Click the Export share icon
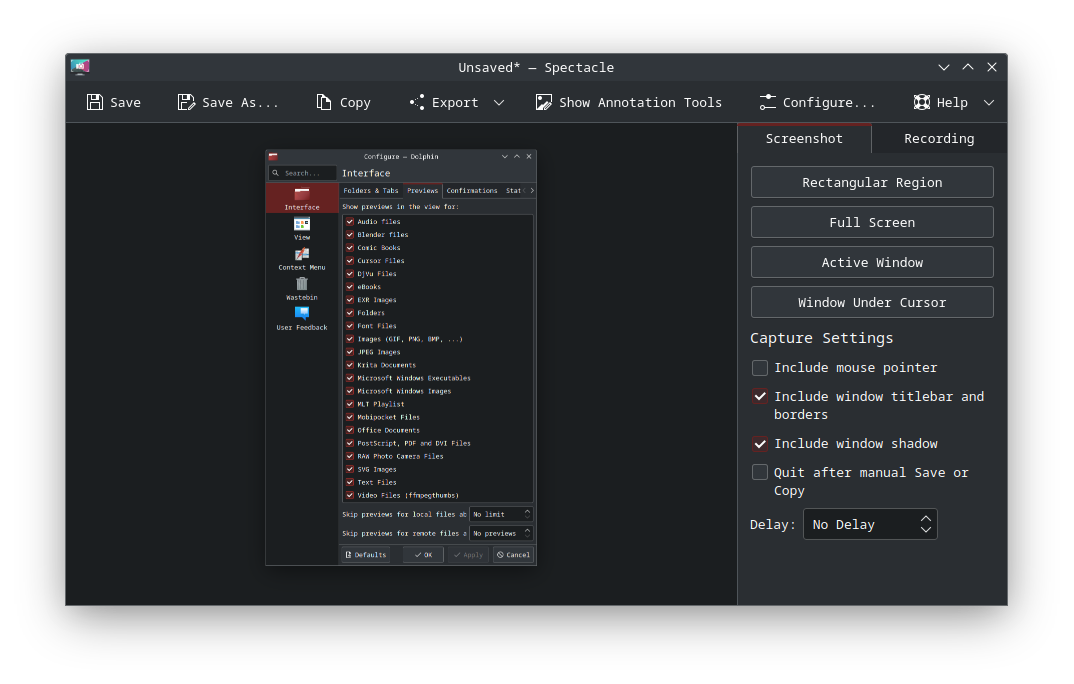The height and width of the screenshot is (684, 1074). pyautogui.click(x=416, y=103)
